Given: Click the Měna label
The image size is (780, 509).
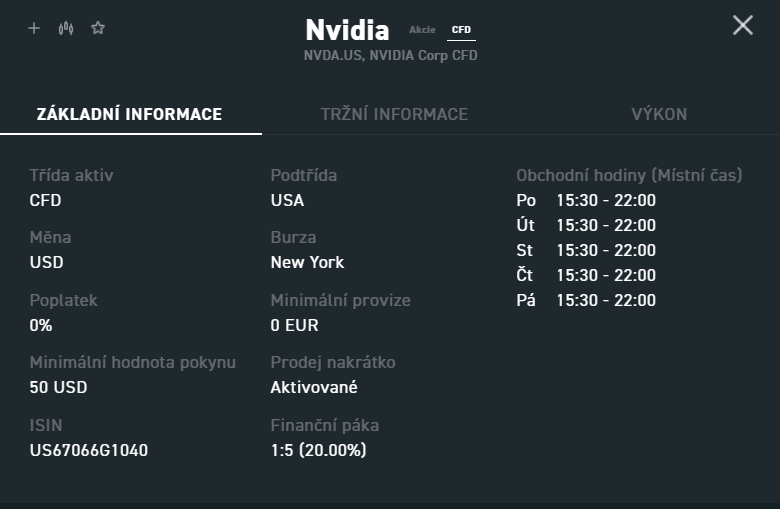Looking at the screenshot, I should pyautogui.click(x=50, y=237).
